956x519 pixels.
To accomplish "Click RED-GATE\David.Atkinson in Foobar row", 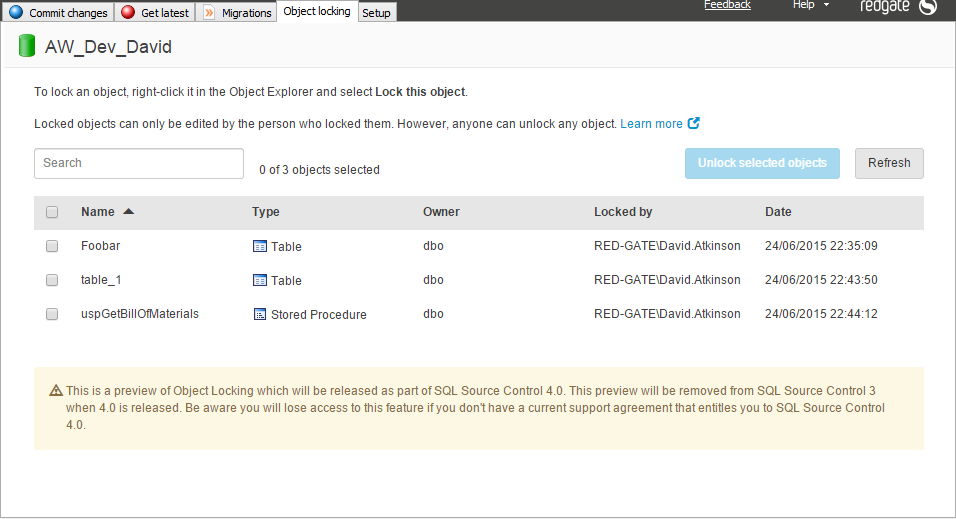I will [668, 246].
